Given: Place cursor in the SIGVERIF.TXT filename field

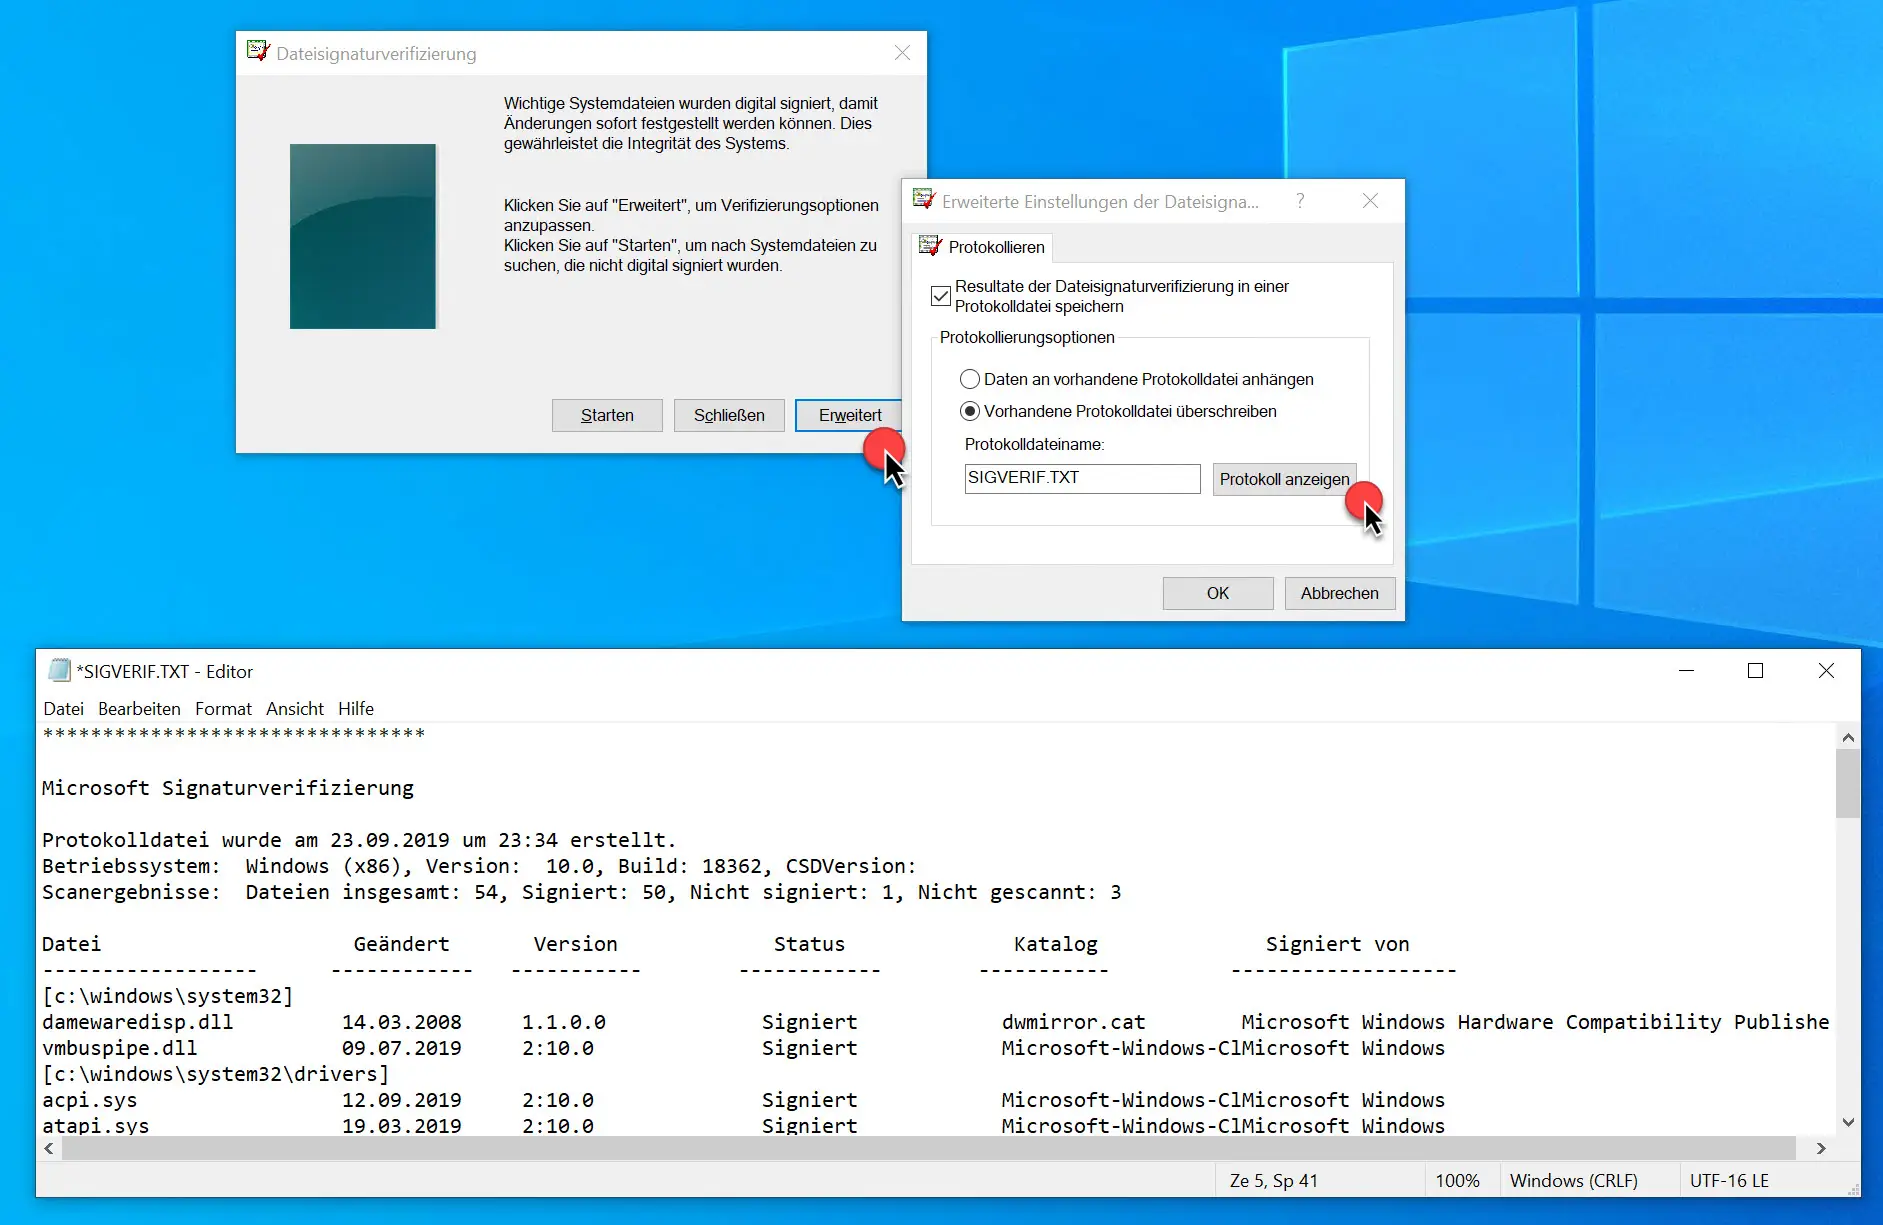Looking at the screenshot, I should point(1080,478).
